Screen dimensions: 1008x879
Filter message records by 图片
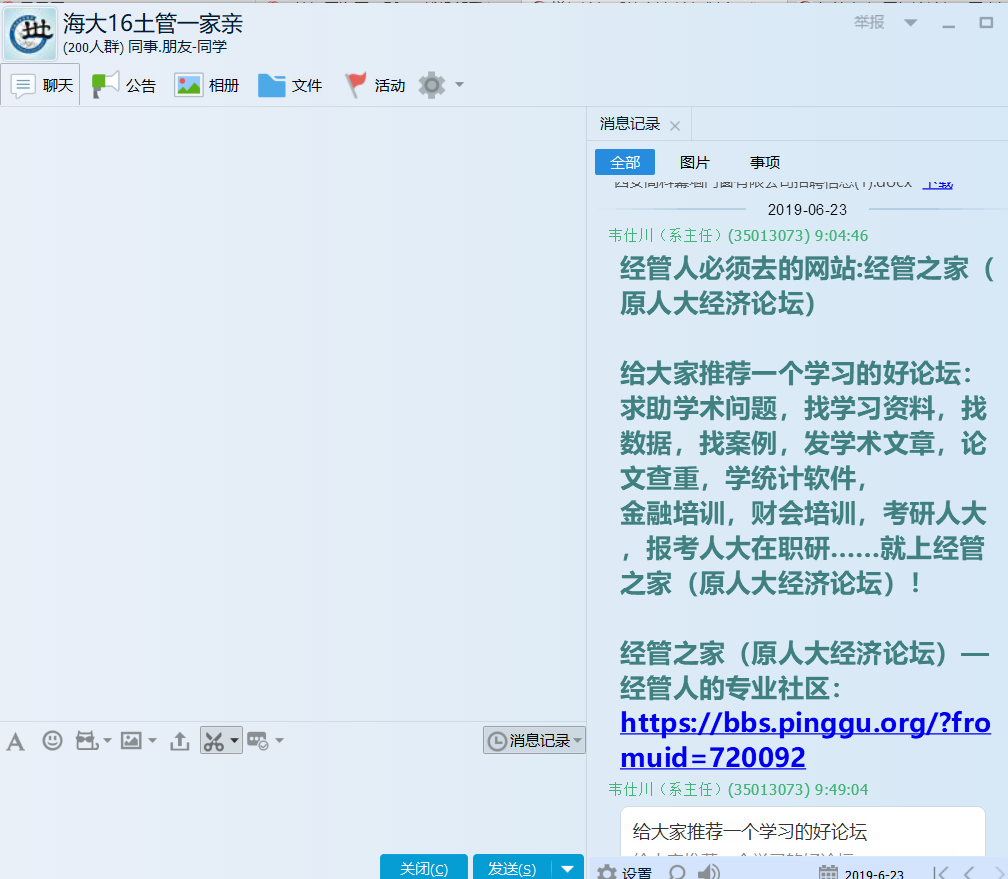coord(695,162)
